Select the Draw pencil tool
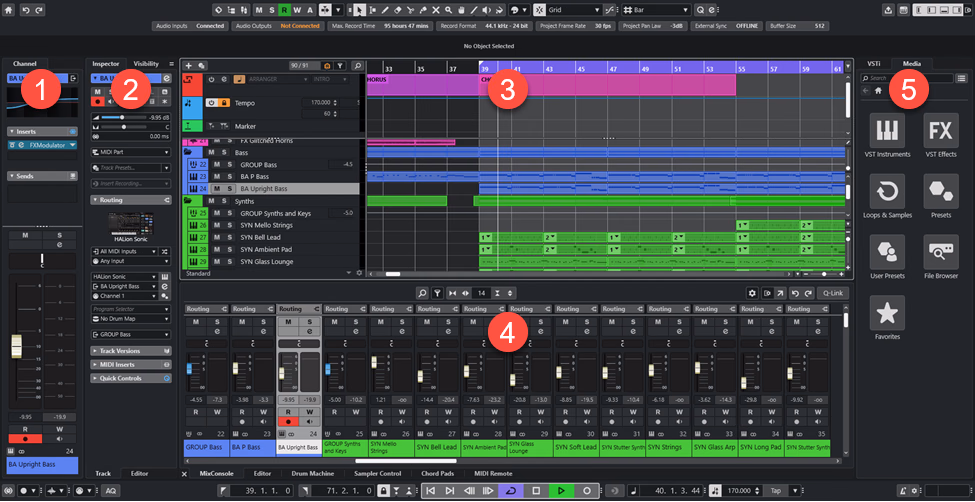Screen dimensions: 975x502 pyautogui.click(x=386, y=10)
